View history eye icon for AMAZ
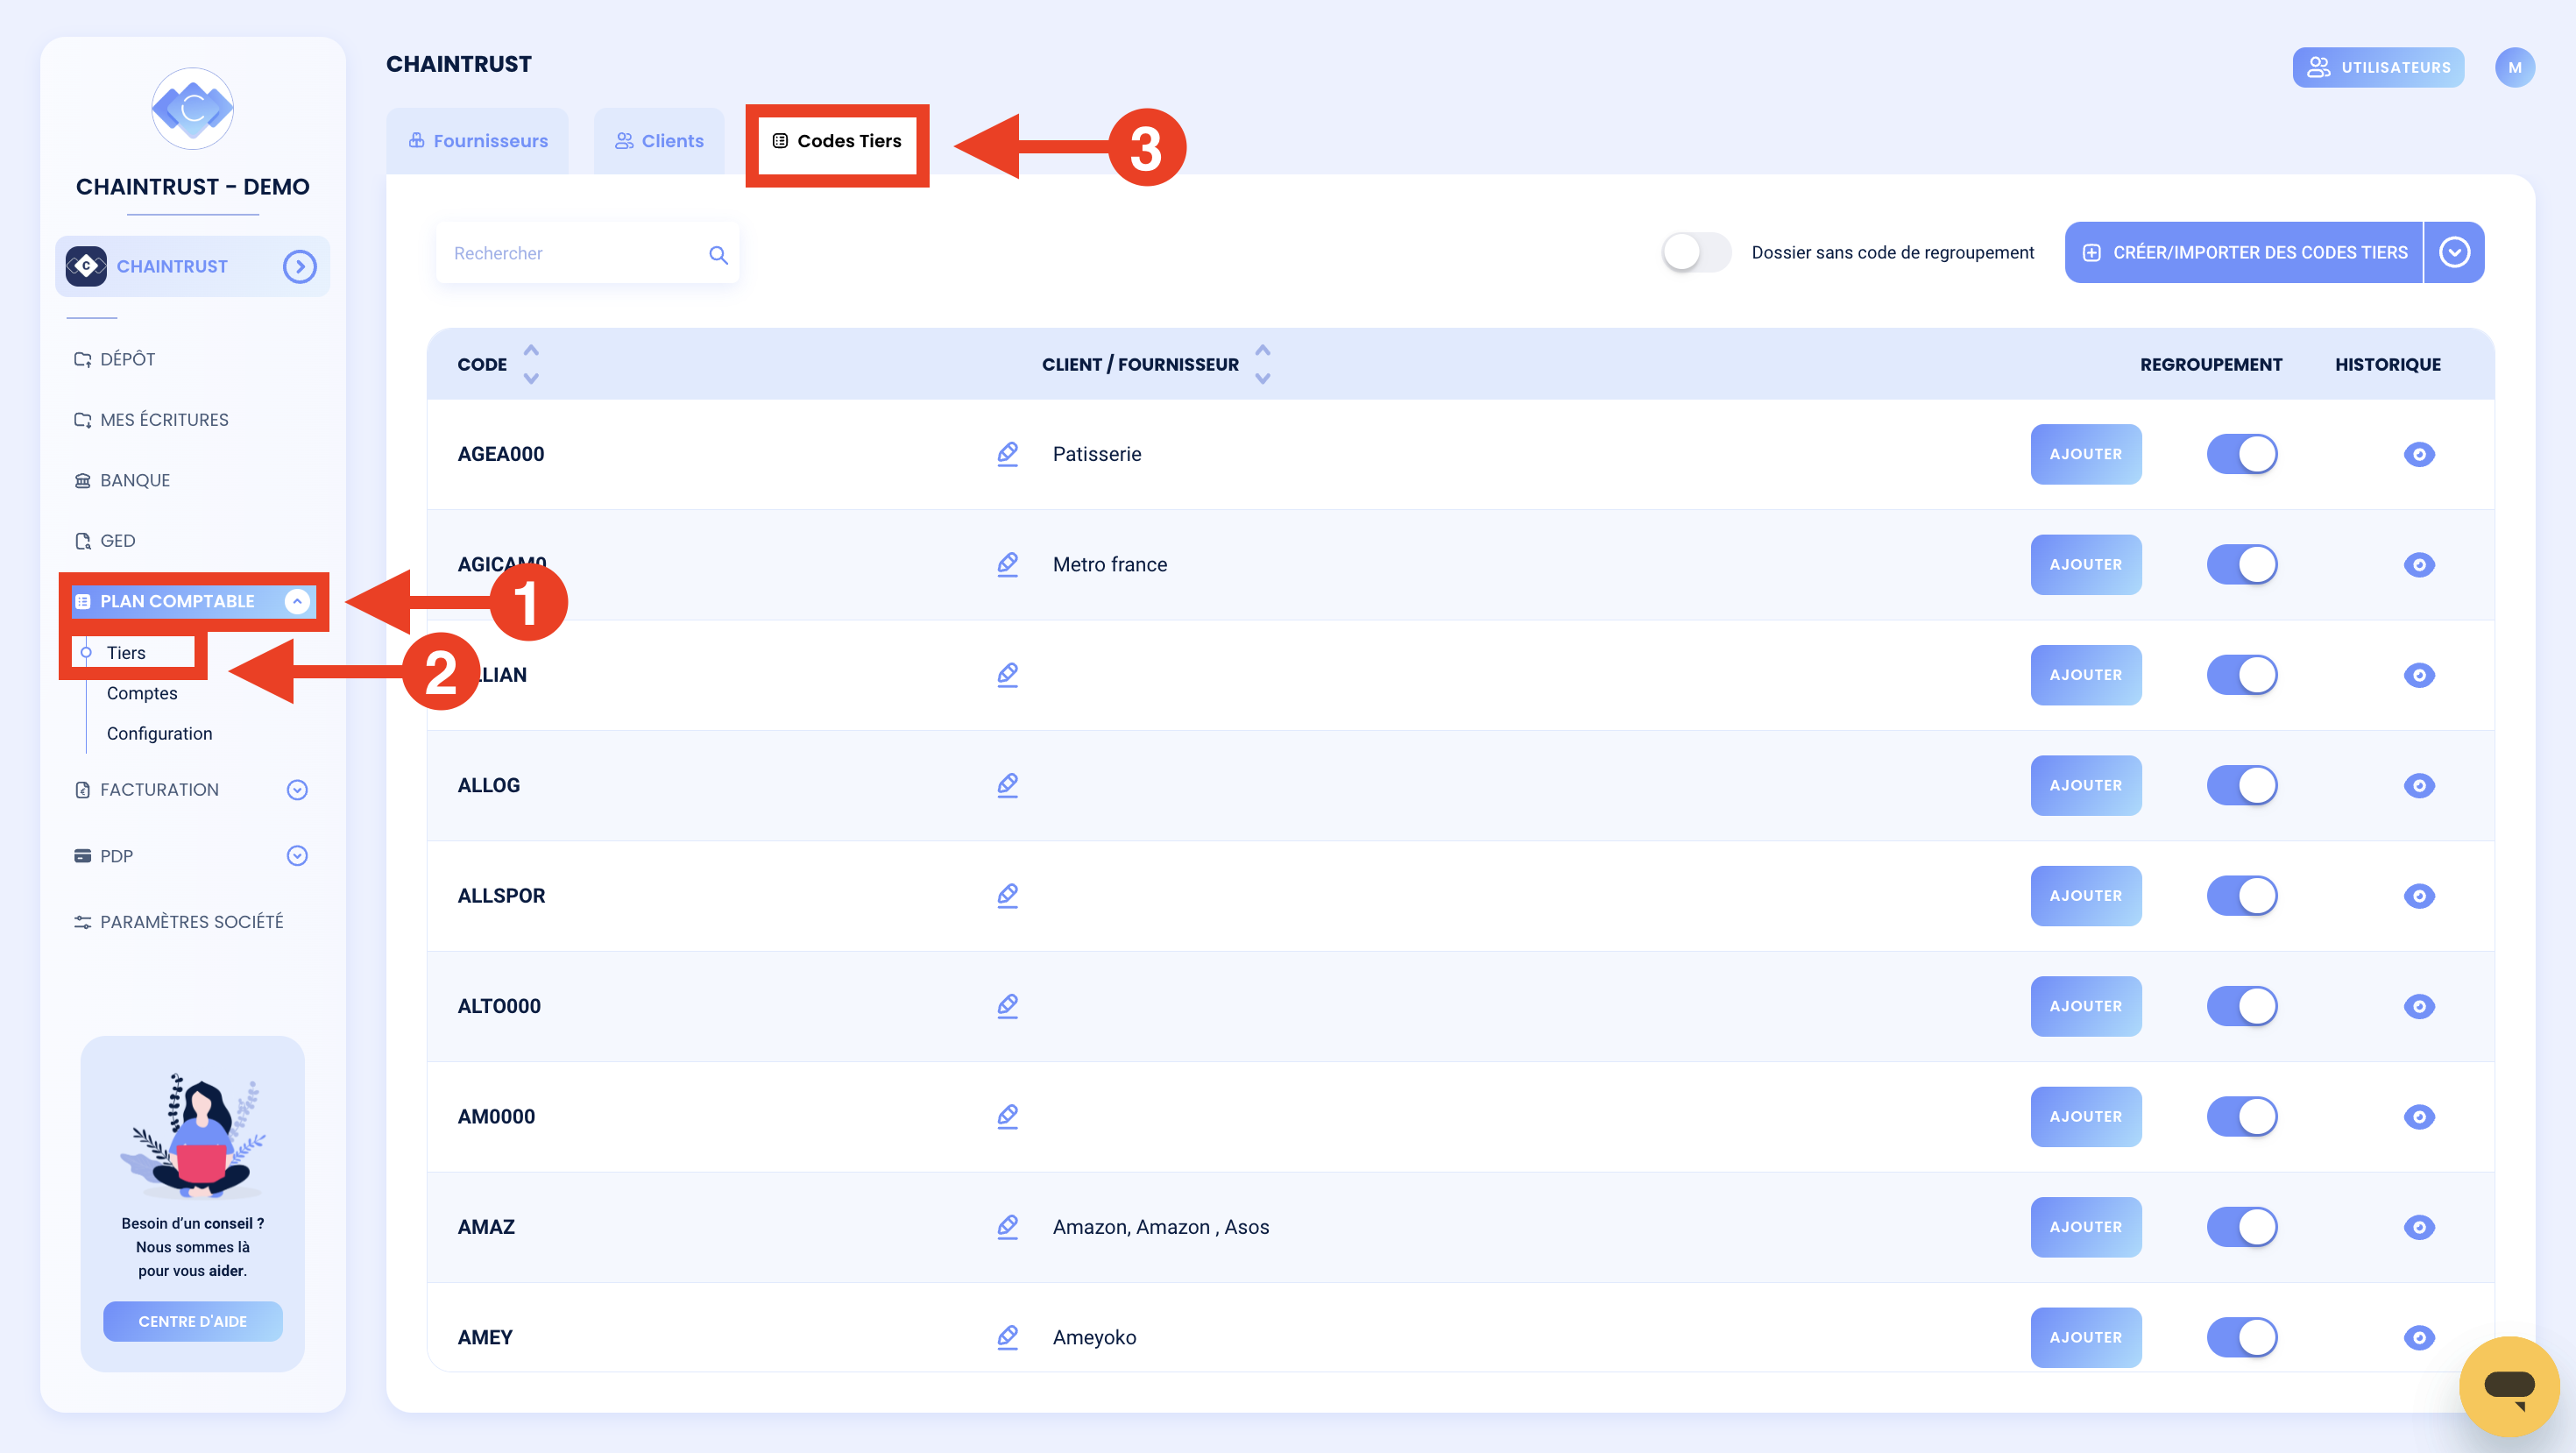This screenshot has height=1453, width=2576. coord(2418,1227)
